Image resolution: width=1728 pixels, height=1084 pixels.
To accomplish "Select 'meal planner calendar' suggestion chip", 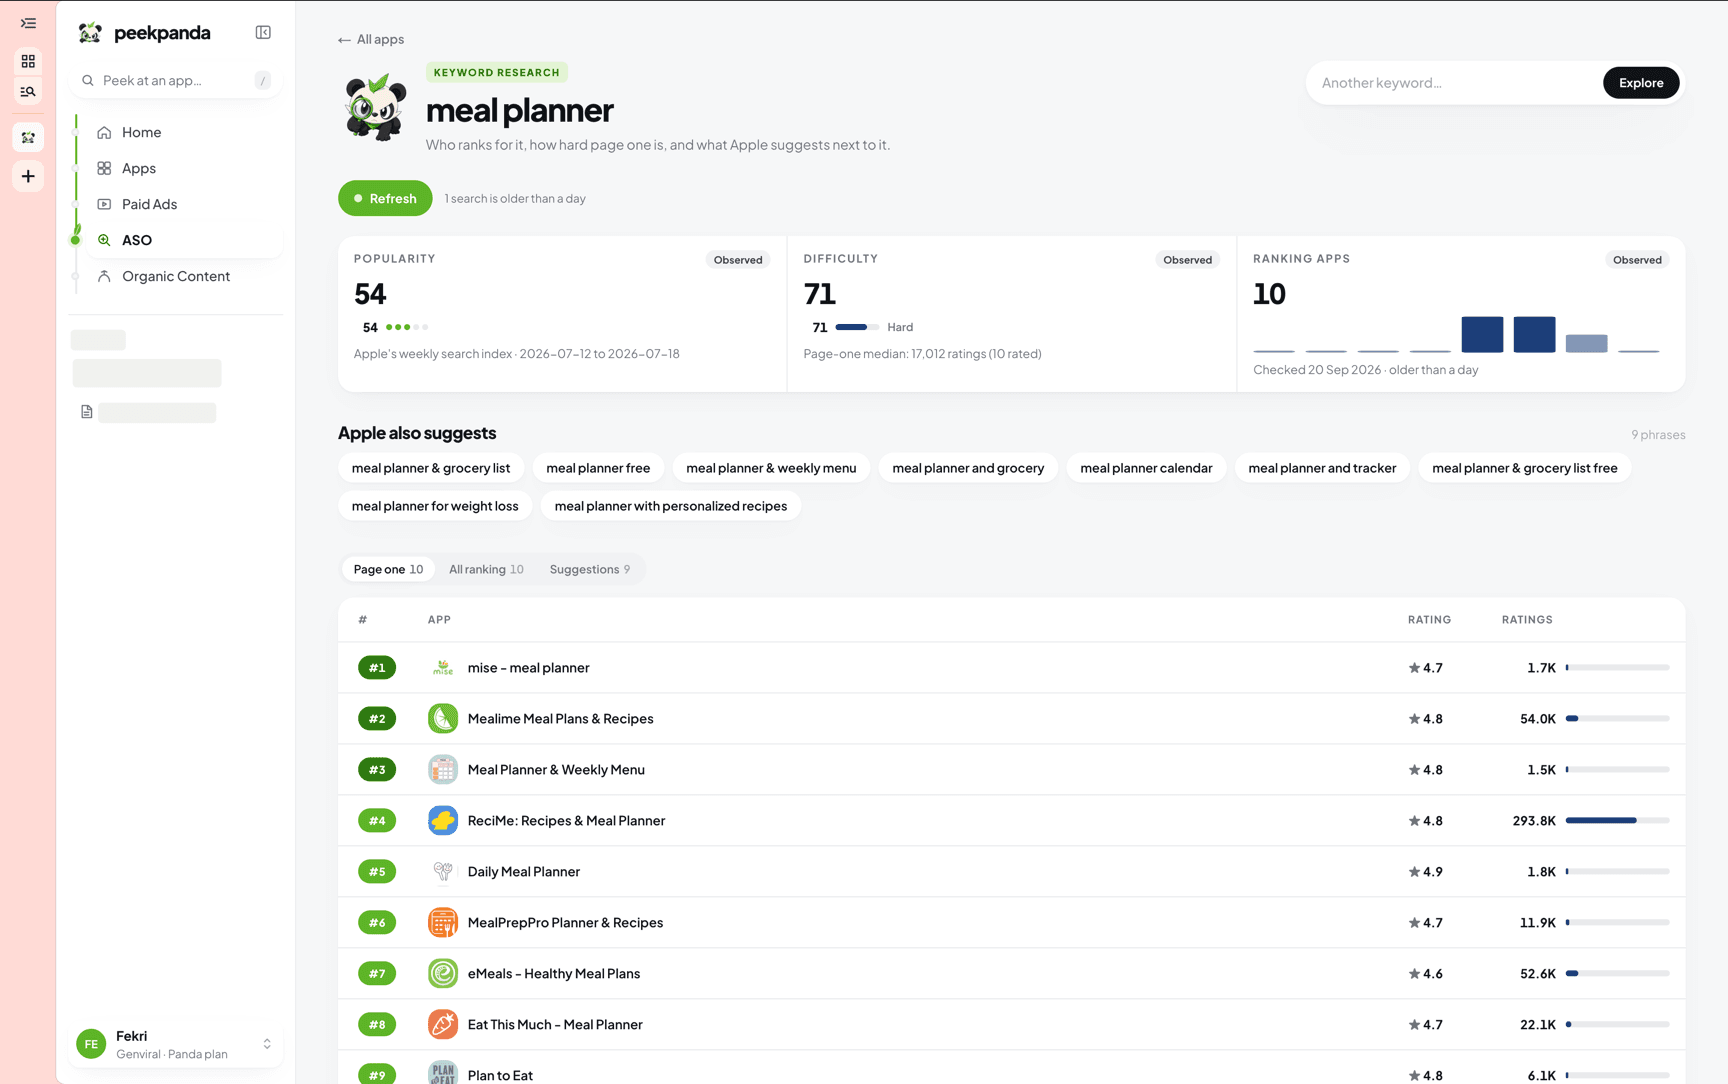I will coord(1146,468).
